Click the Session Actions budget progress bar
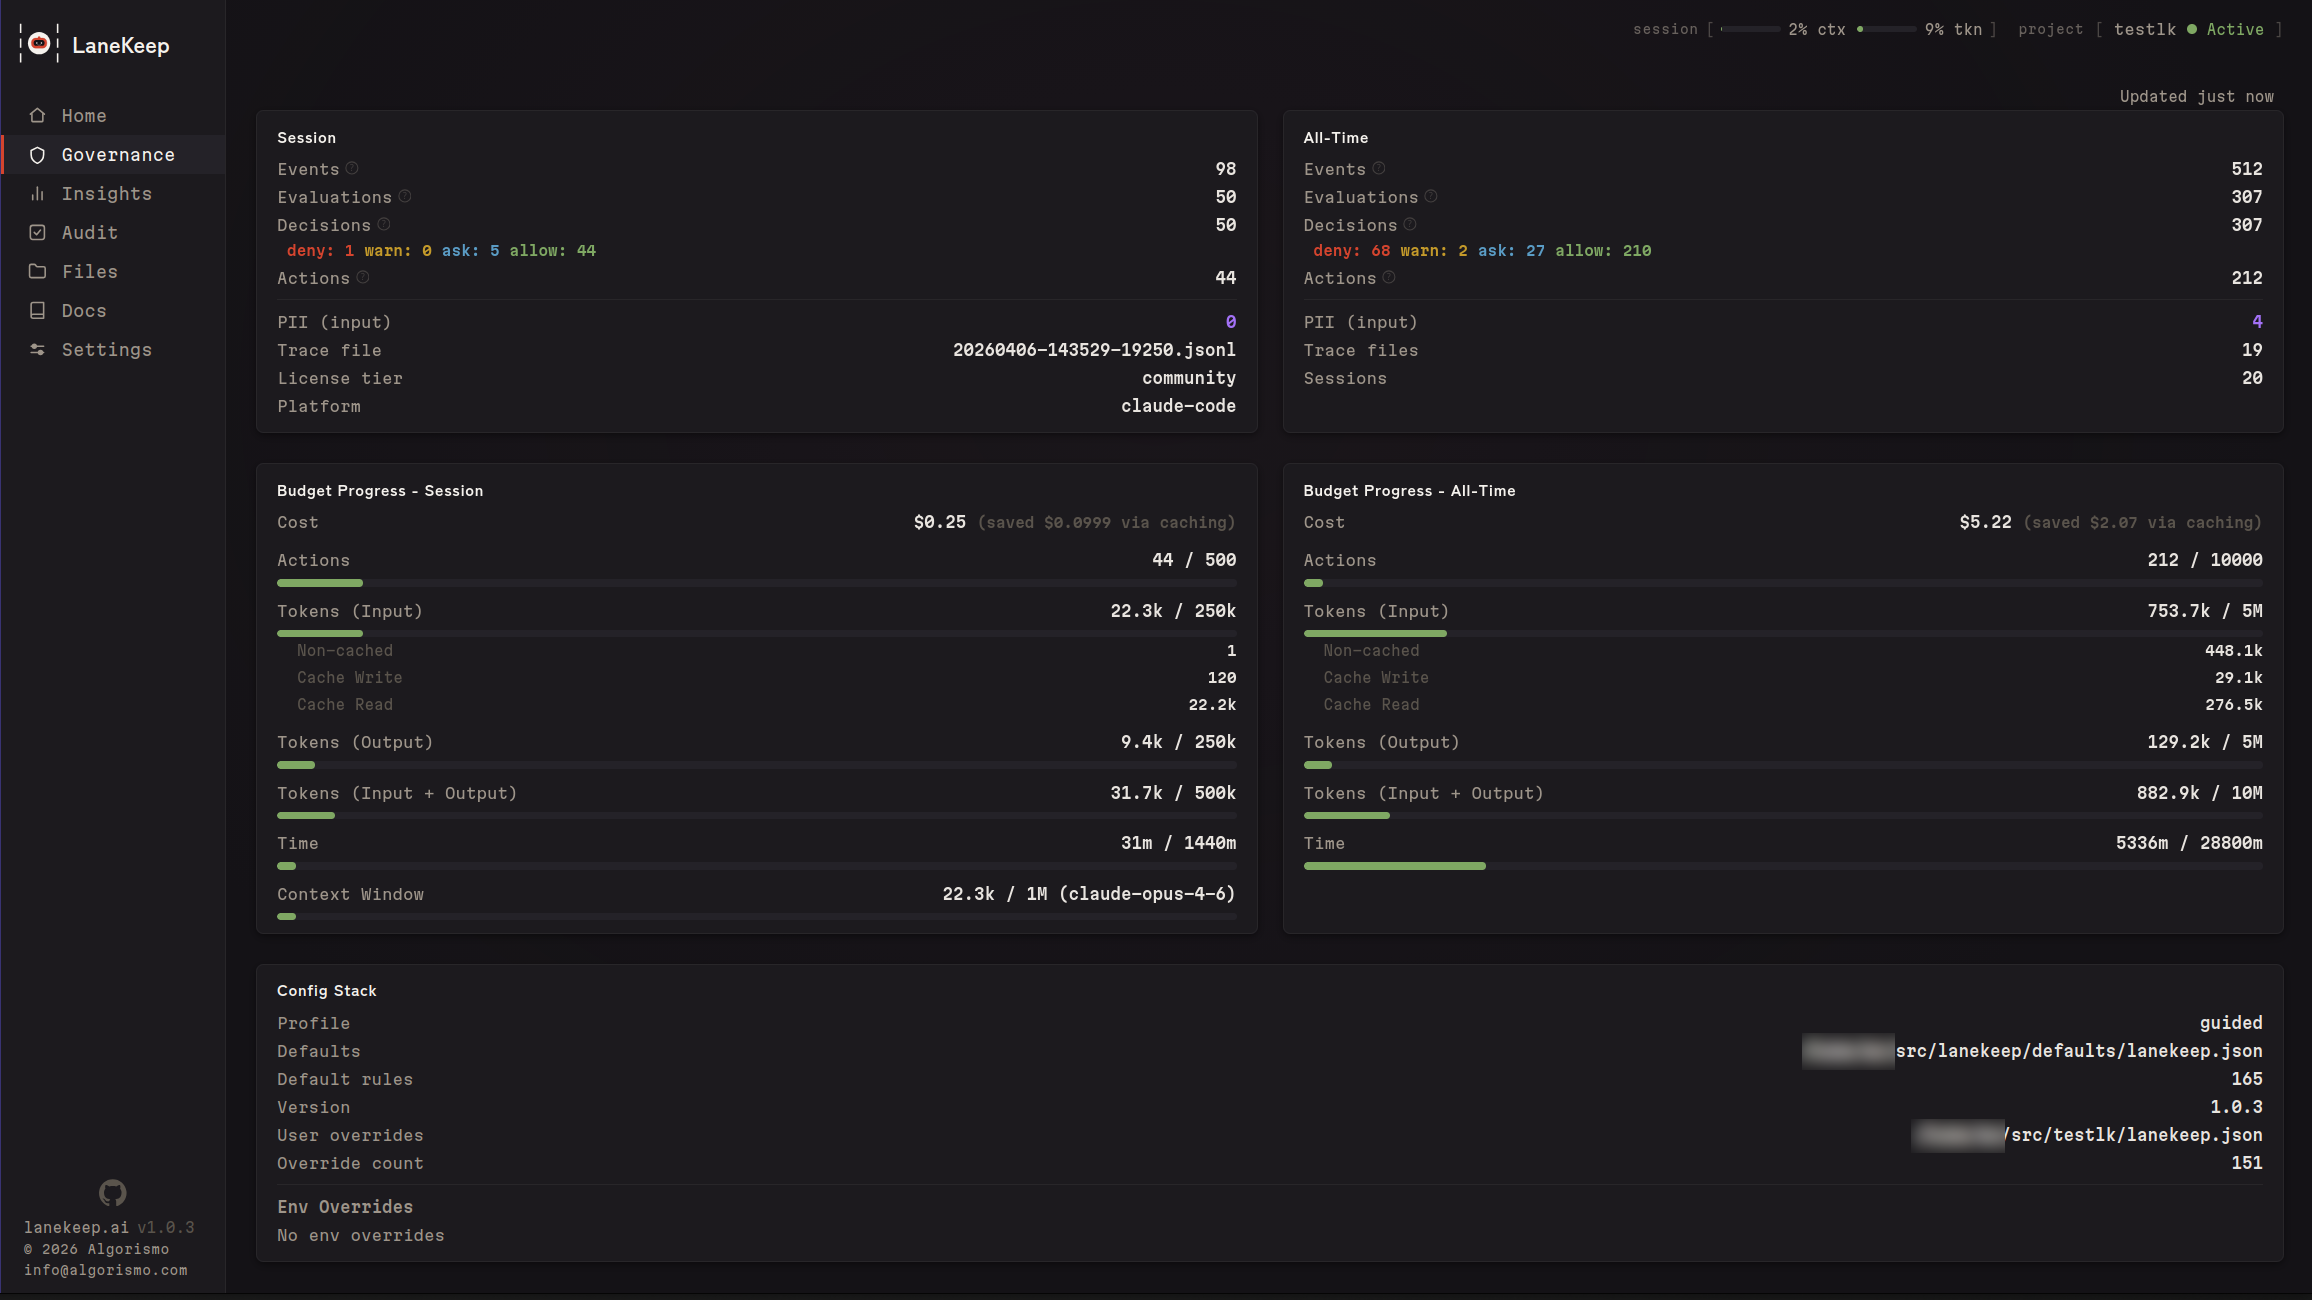Image resolution: width=2312 pixels, height=1300 pixels. point(757,583)
